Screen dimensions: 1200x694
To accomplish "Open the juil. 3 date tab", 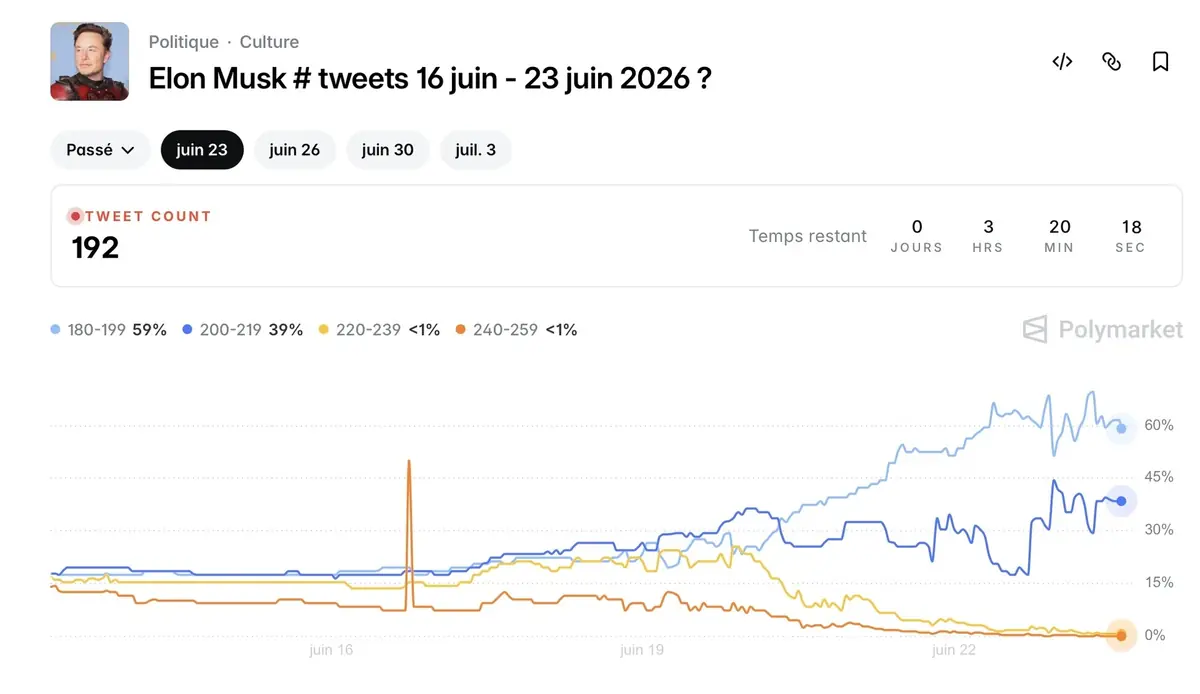I will pos(475,150).
